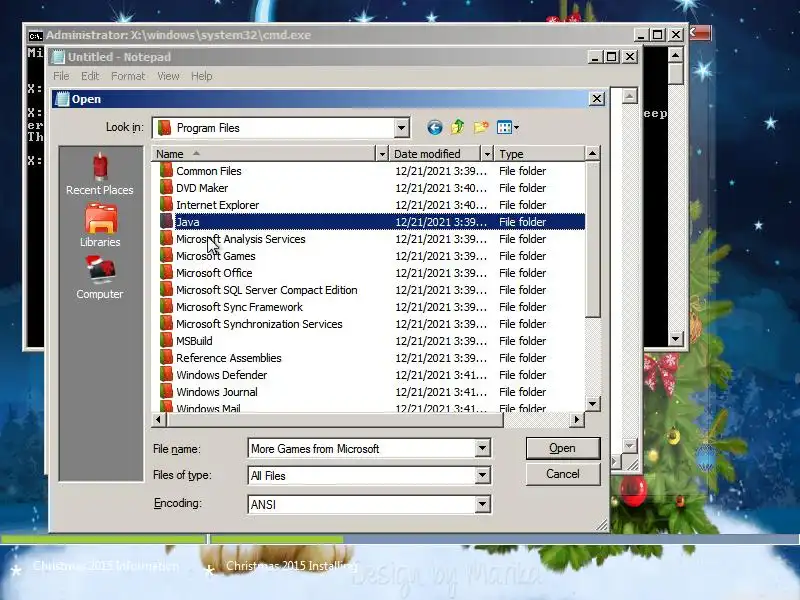This screenshot has height=600, width=800.
Task: Select the Microsoft Games folder icon
Action: pyautogui.click(x=166, y=256)
